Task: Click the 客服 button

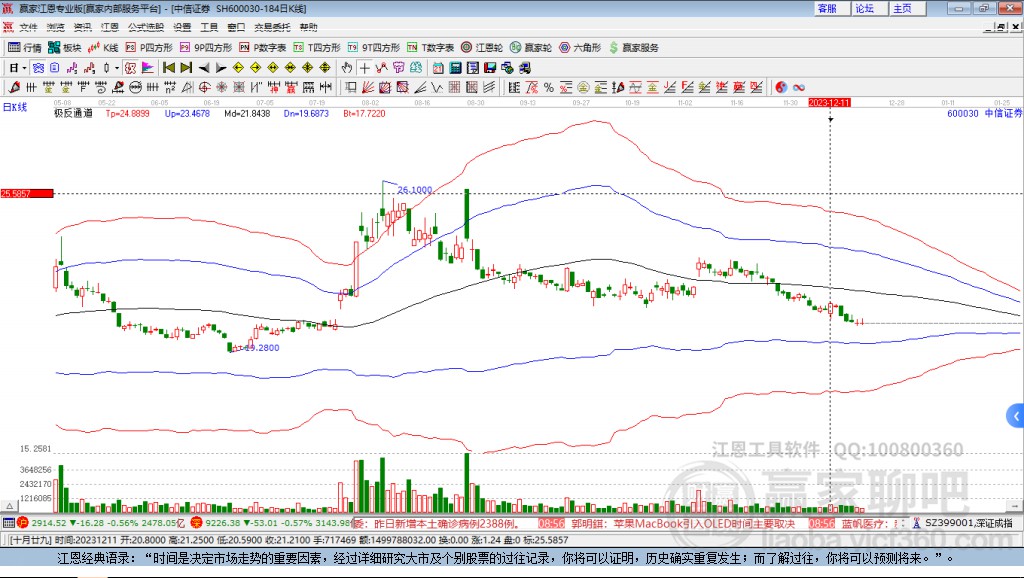Action: click(x=831, y=8)
